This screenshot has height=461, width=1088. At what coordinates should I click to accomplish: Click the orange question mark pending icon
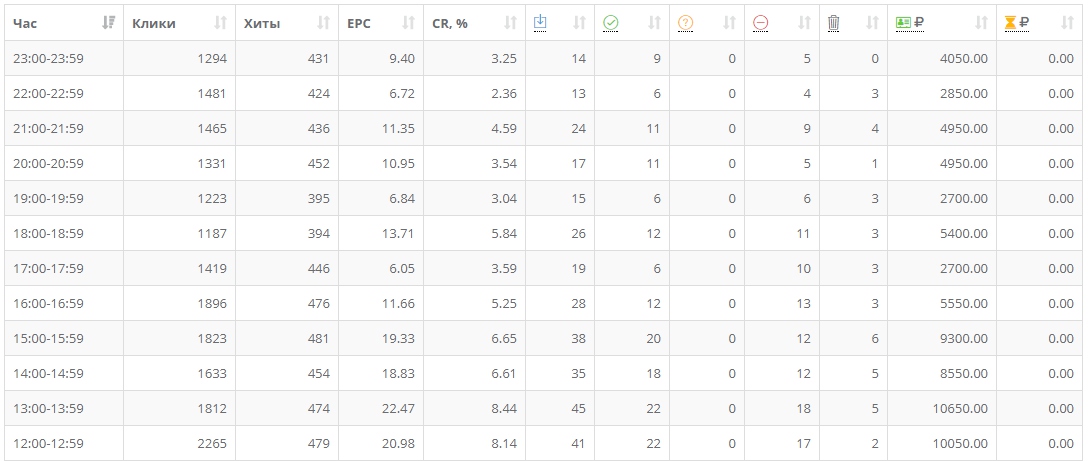tap(686, 23)
